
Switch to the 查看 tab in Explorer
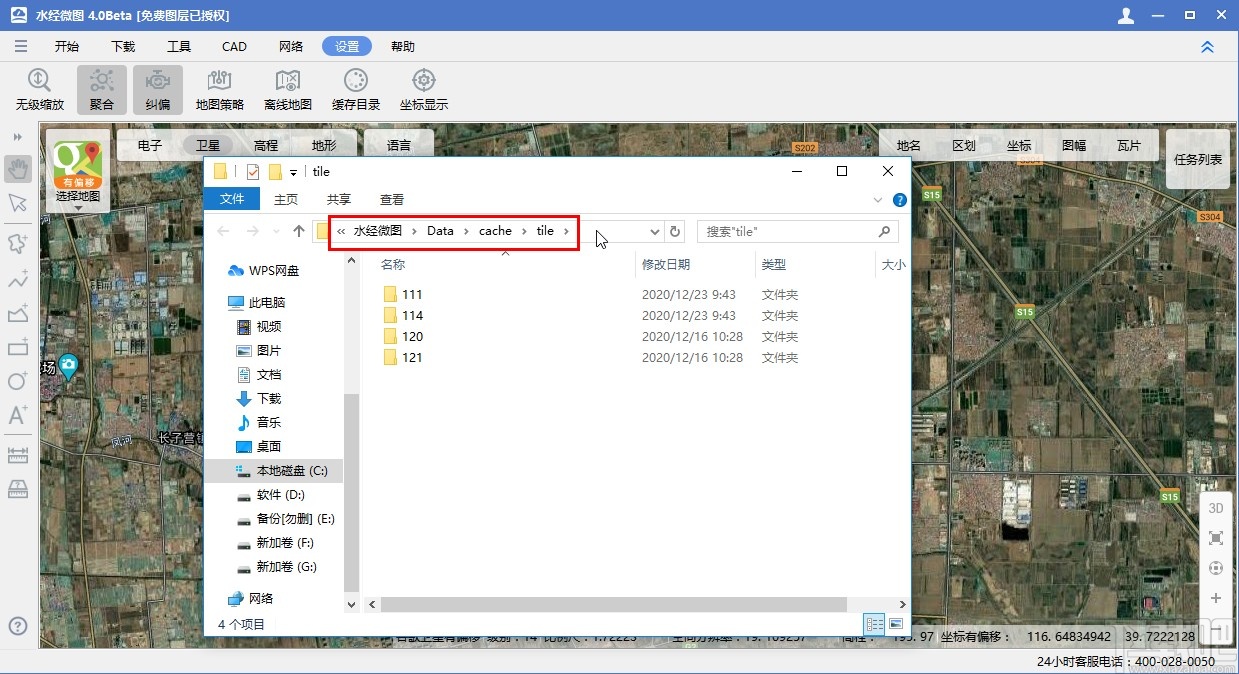click(392, 199)
